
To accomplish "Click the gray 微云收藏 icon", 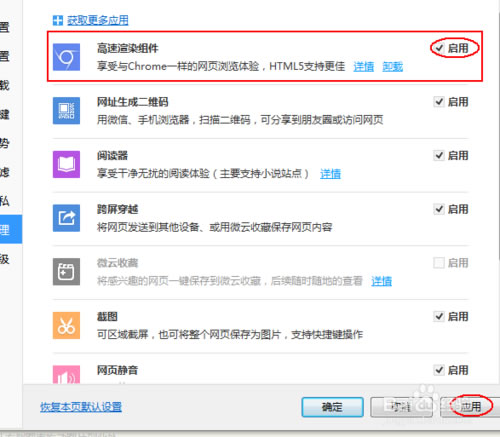I will pyautogui.click(x=66, y=272).
